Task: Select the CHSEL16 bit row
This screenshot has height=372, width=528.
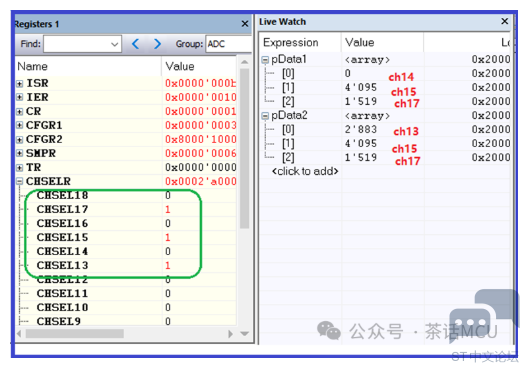Action: tap(126, 223)
